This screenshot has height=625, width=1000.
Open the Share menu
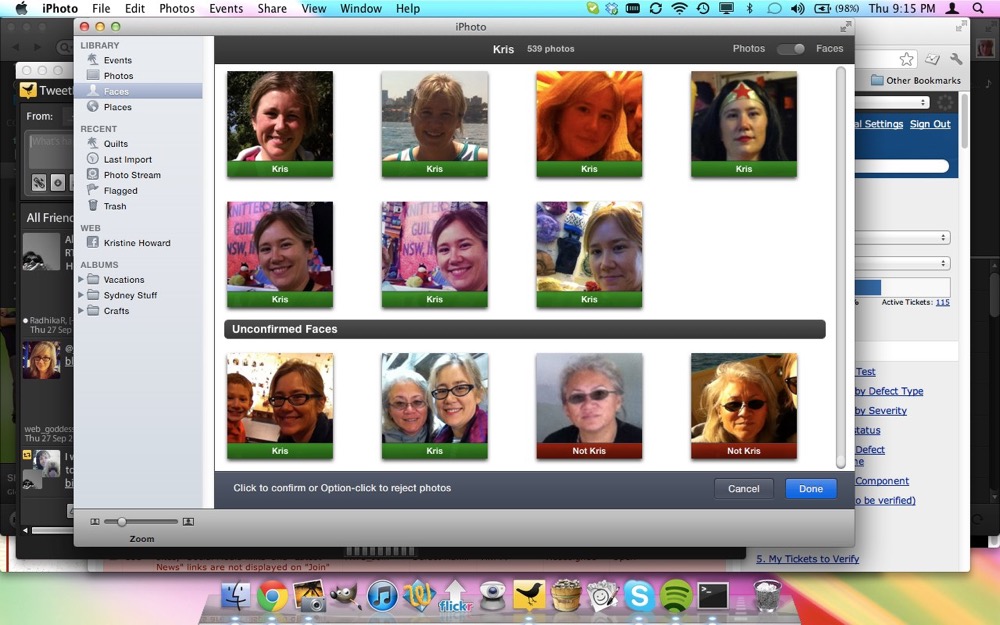tap(272, 9)
